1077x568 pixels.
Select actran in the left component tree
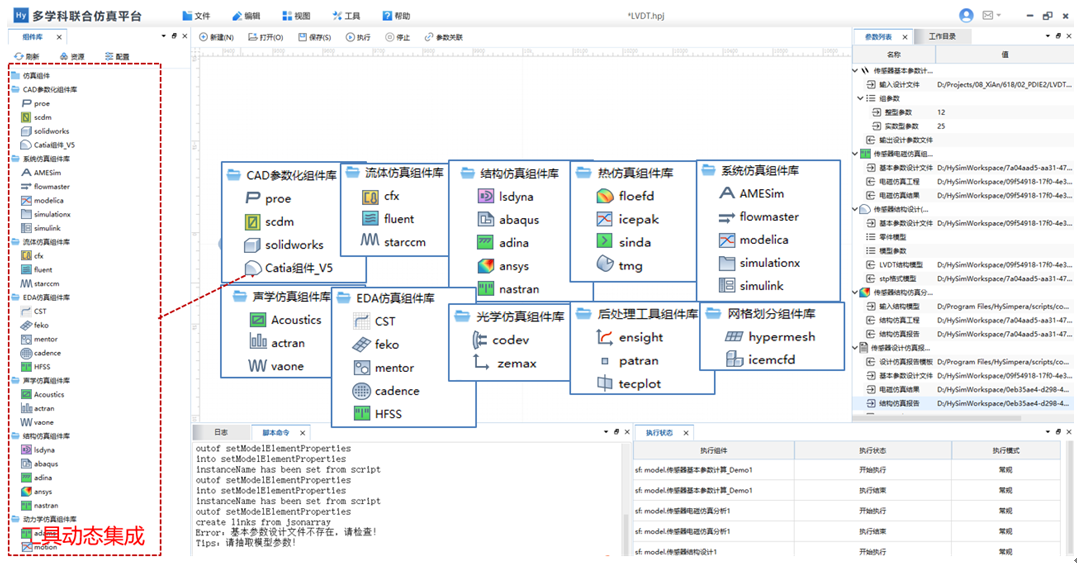[x=38, y=408]
